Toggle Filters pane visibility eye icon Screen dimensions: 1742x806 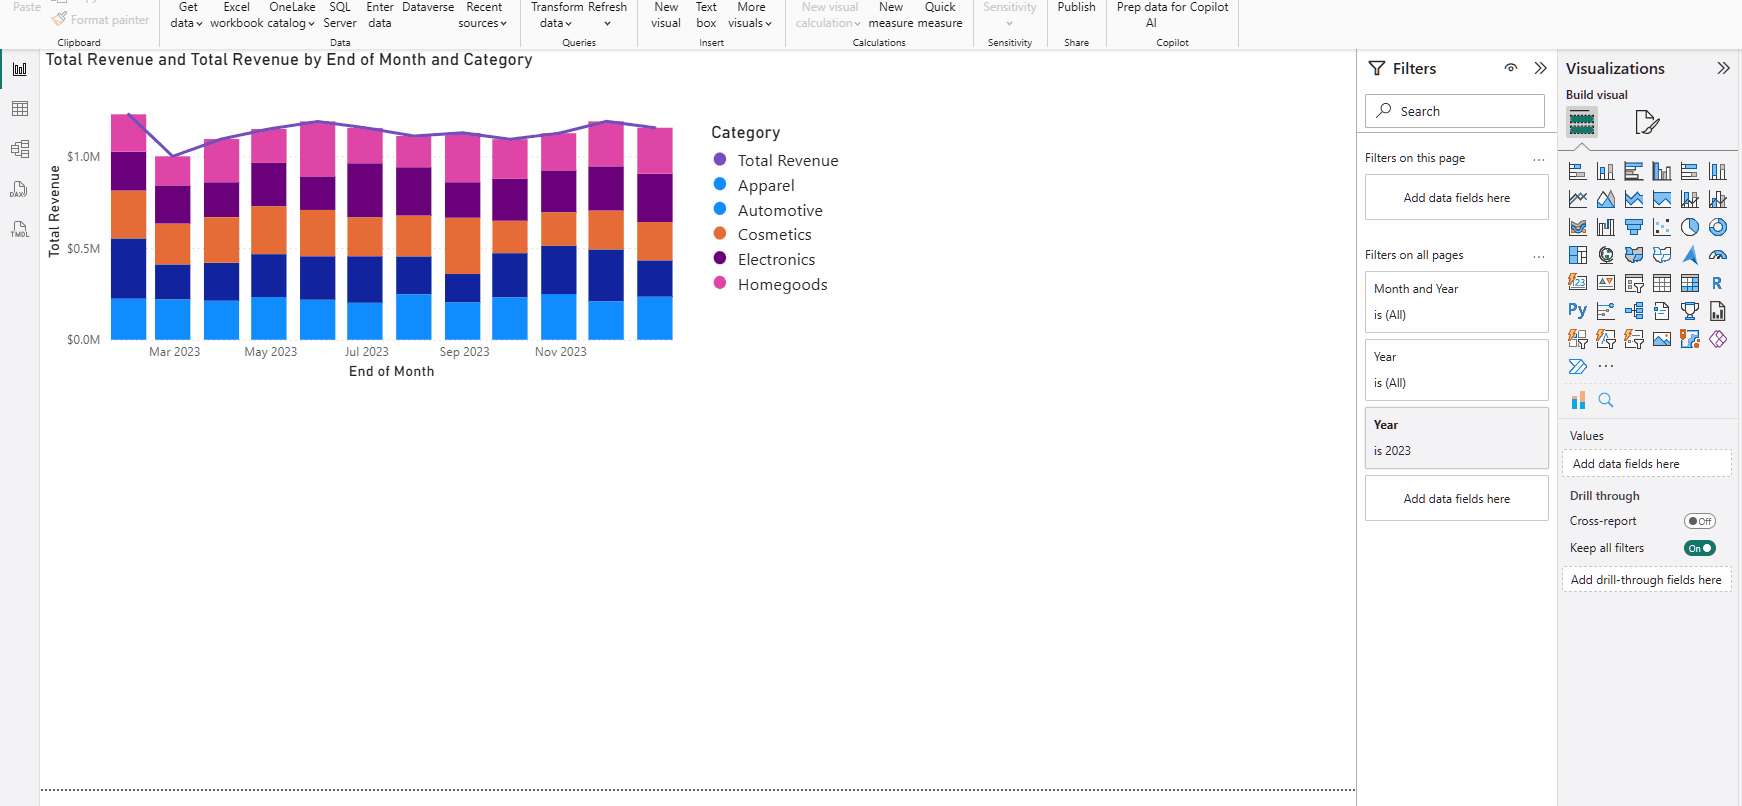coord(1511,68)
